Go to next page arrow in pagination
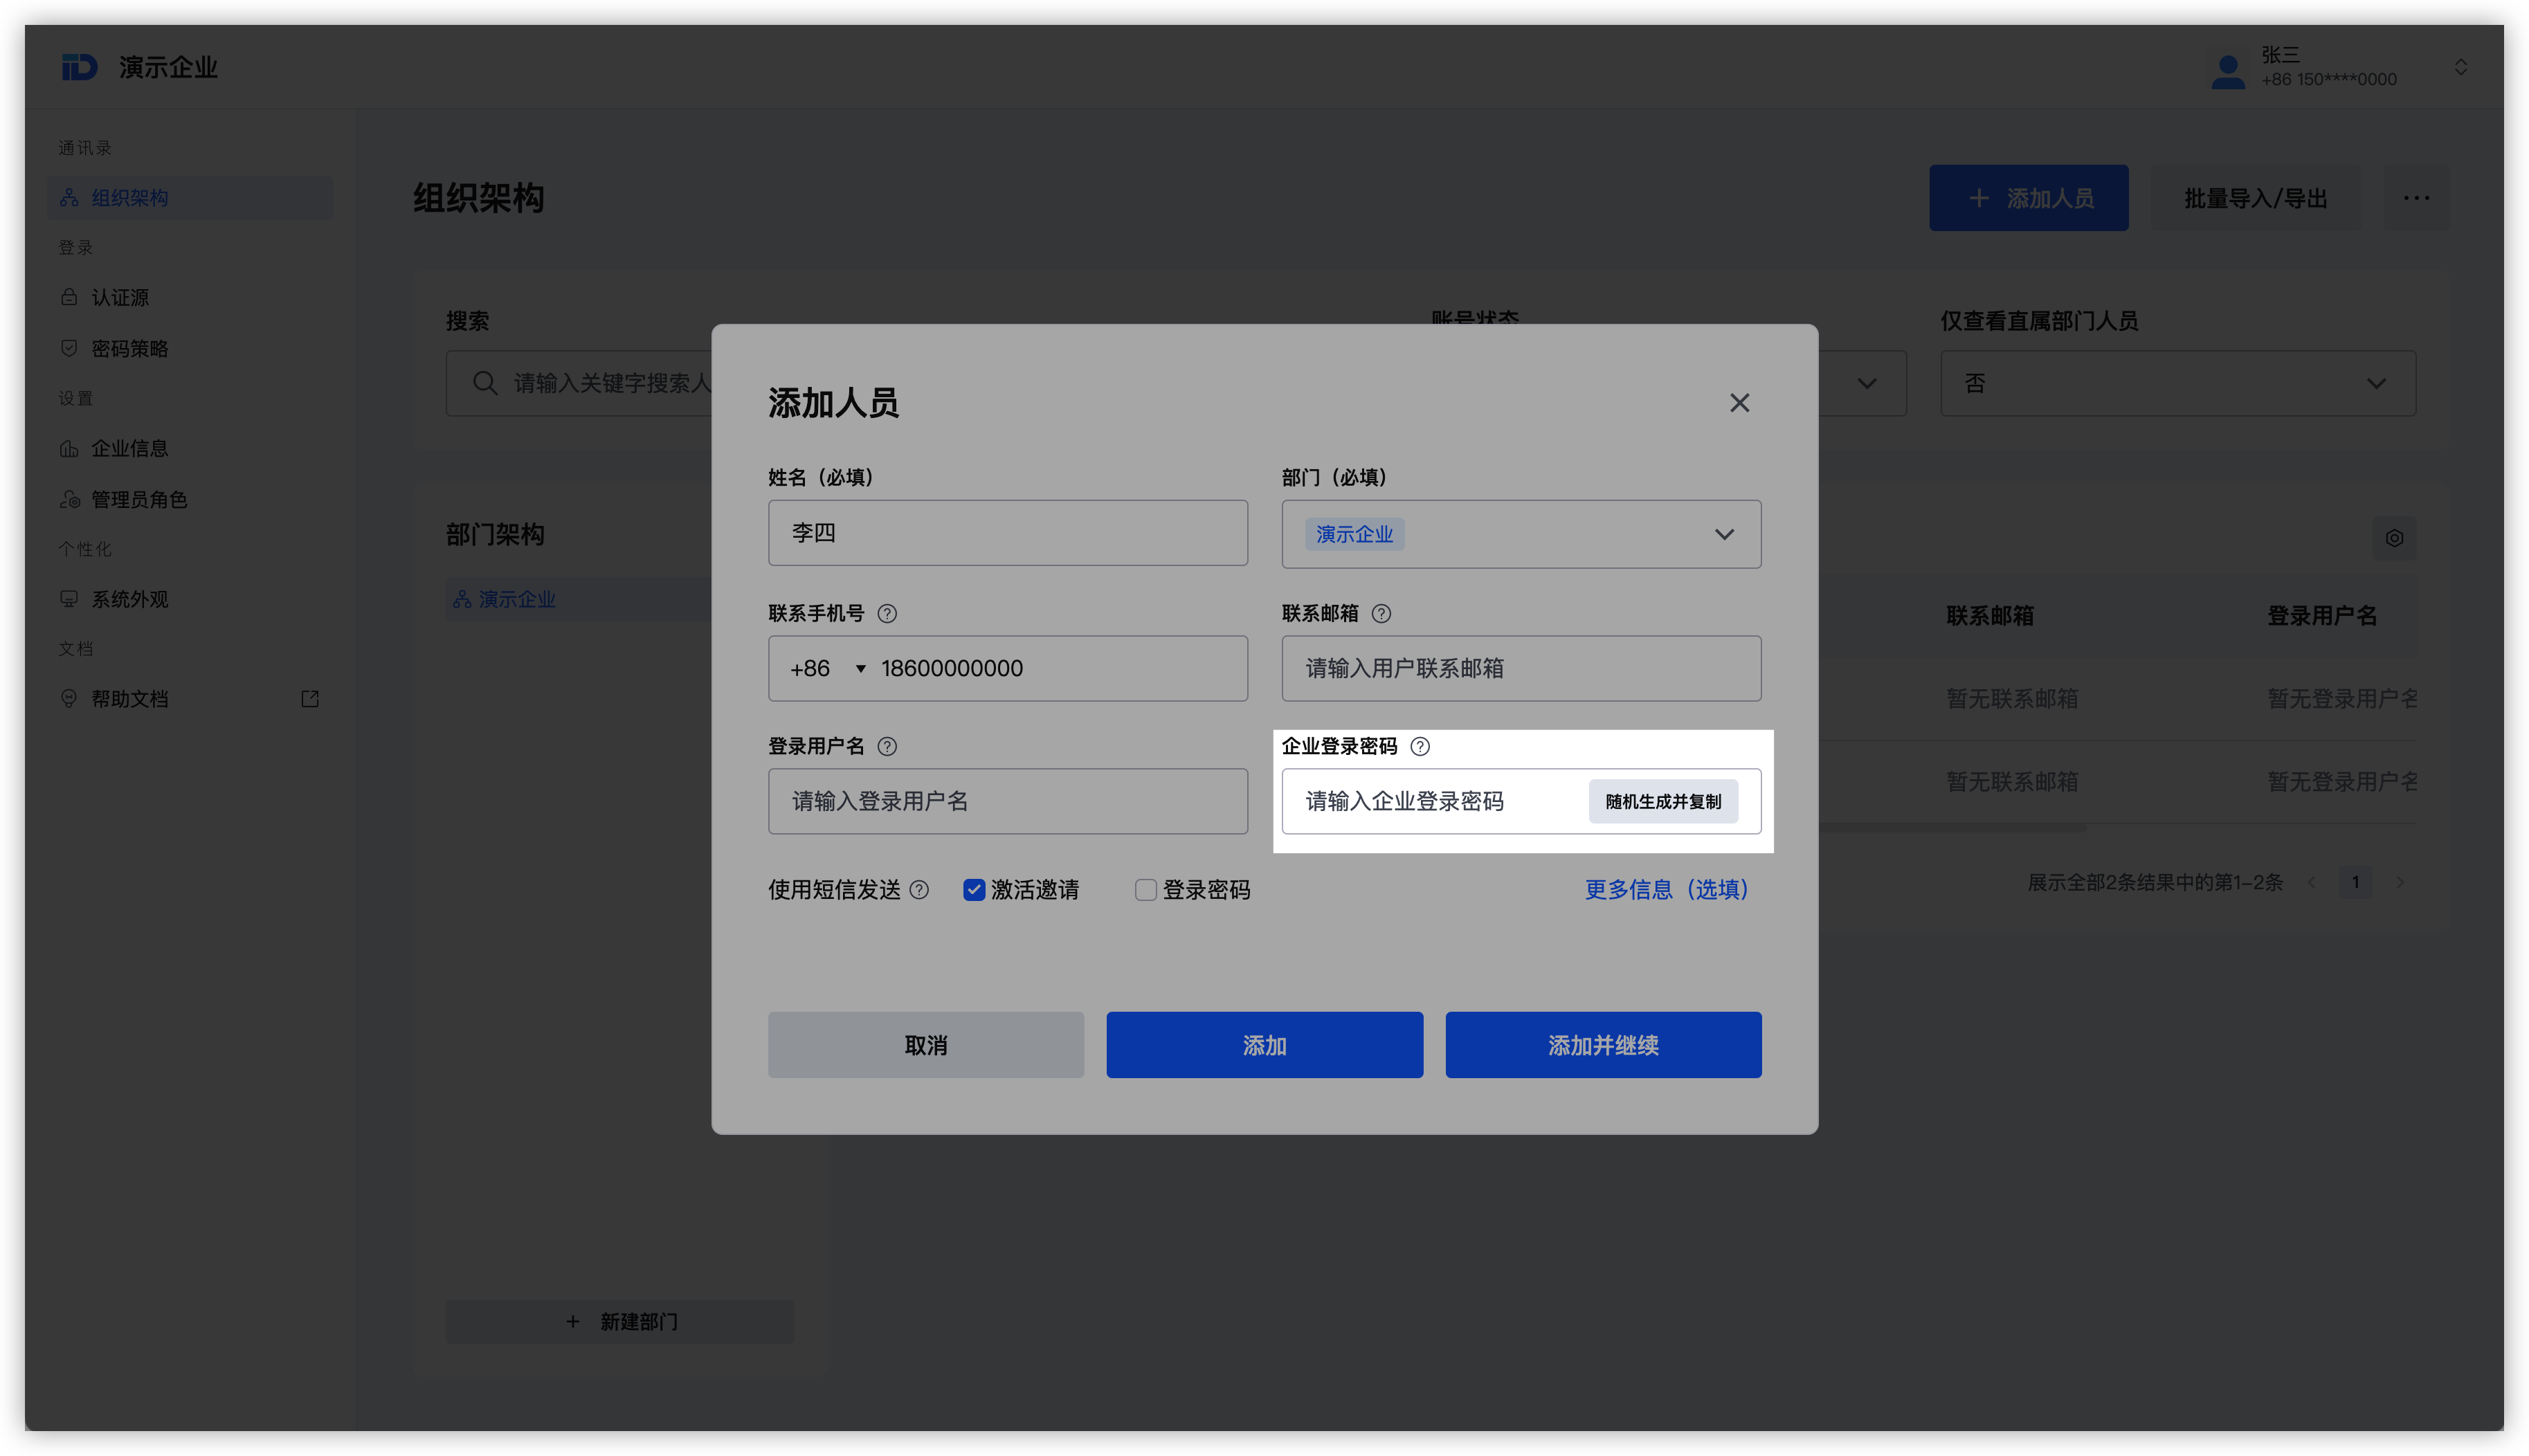 click(x=2399, y=882)
